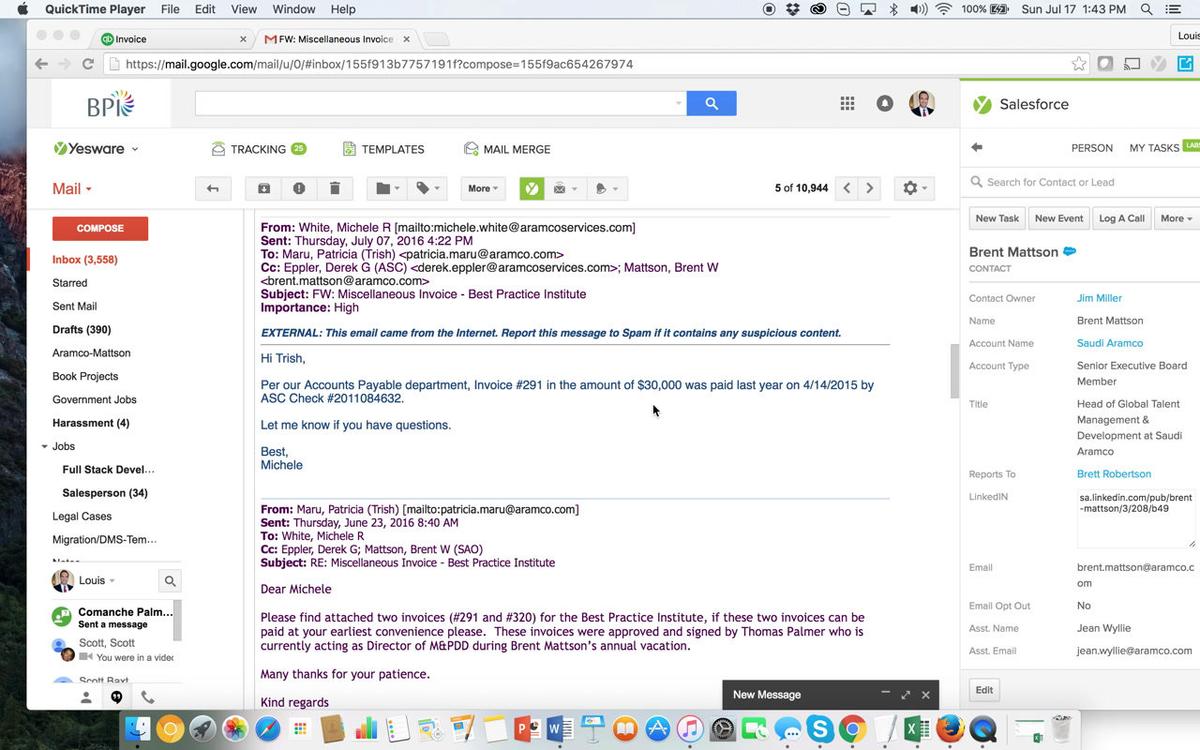Open Yesware TEMPLATES
This screenshot has height=750, width=1200.
coord(384,149)
